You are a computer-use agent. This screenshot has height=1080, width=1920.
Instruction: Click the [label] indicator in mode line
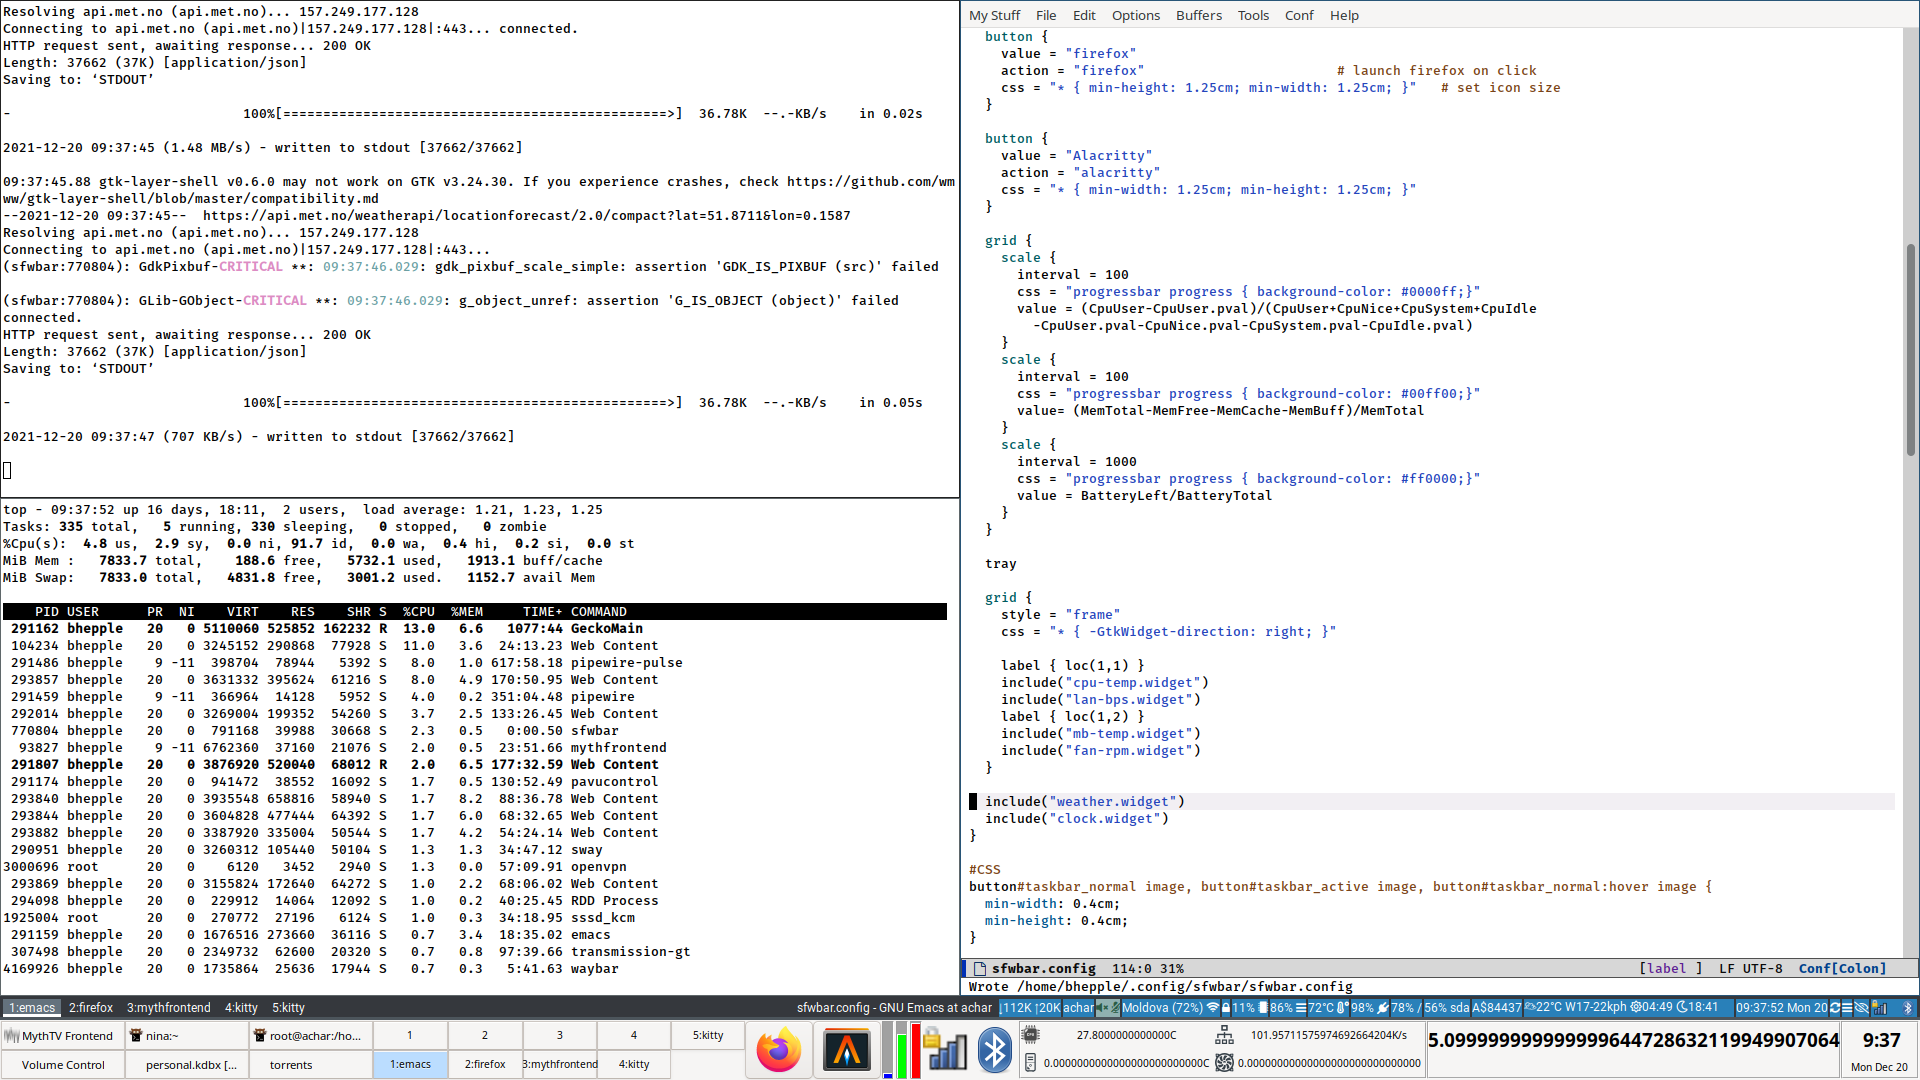(1670, 969)
